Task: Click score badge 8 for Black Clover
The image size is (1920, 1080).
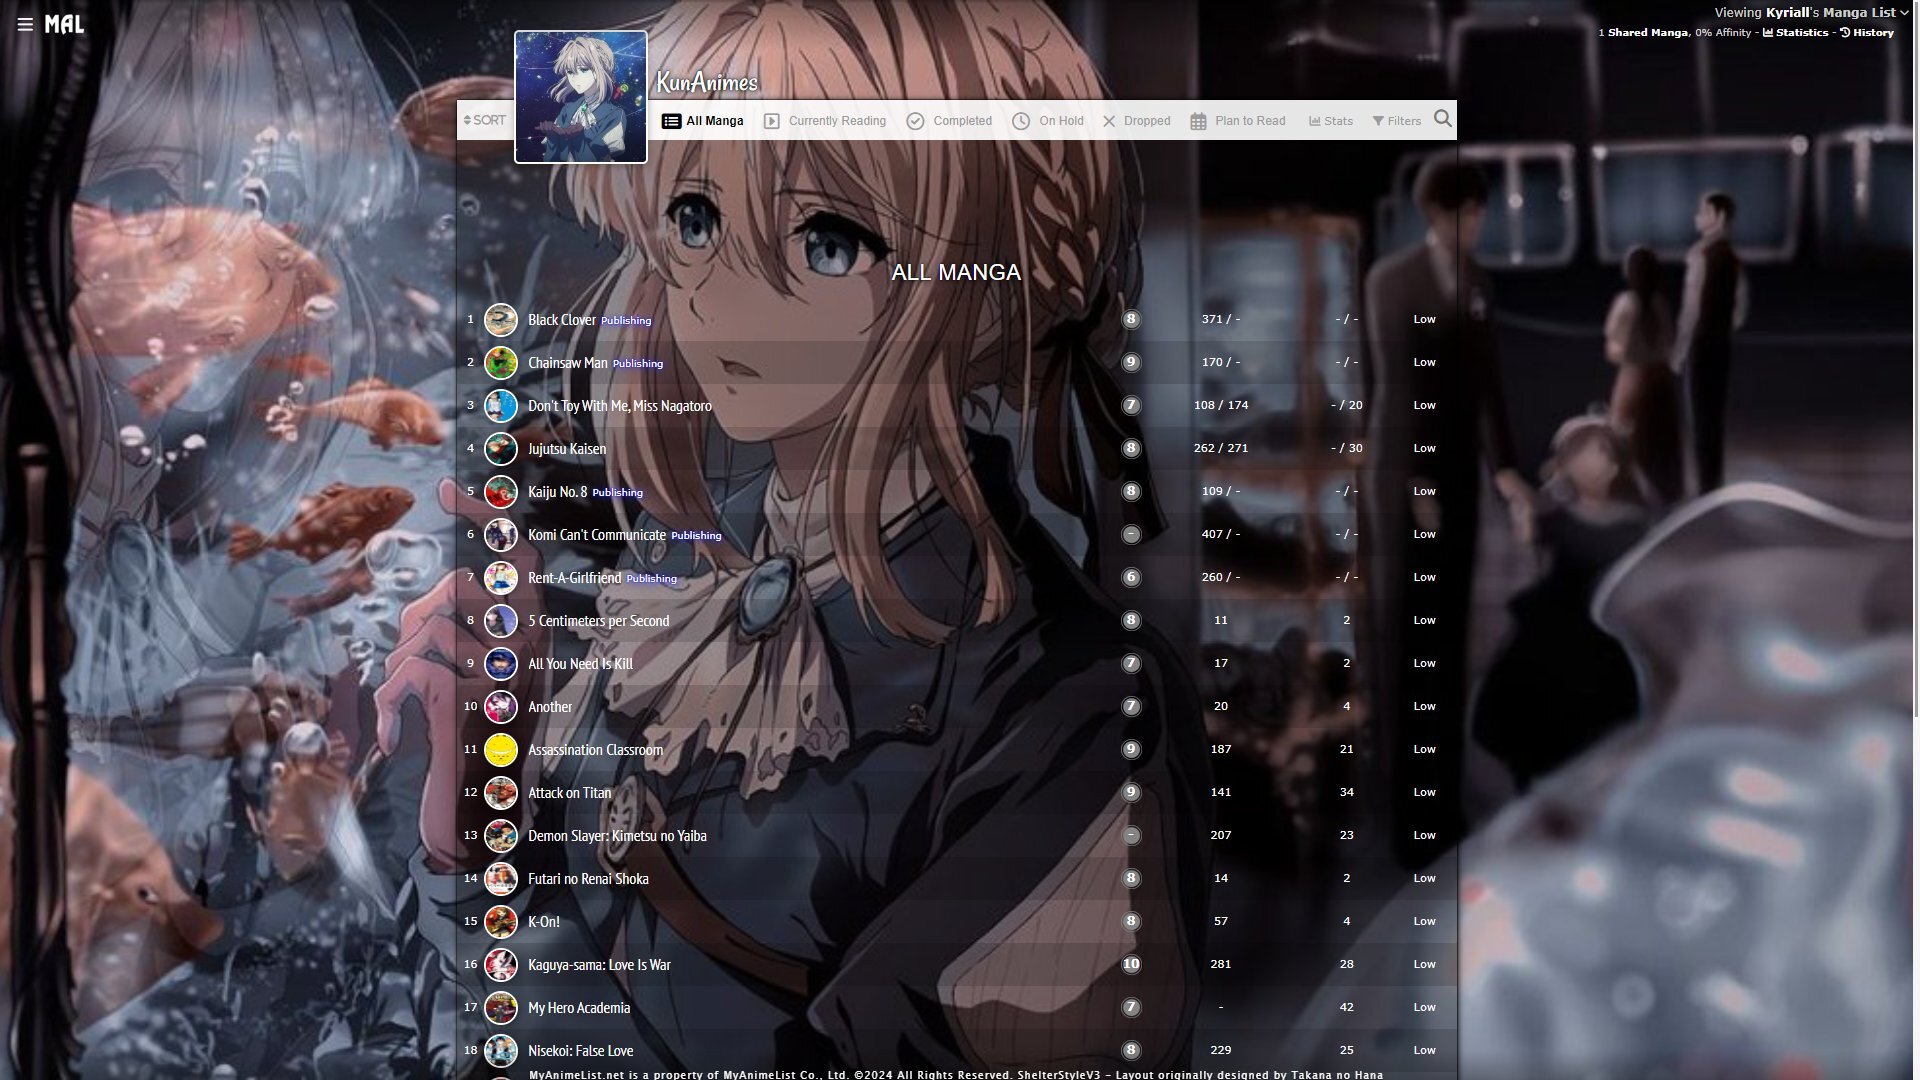Action: 1131,320
